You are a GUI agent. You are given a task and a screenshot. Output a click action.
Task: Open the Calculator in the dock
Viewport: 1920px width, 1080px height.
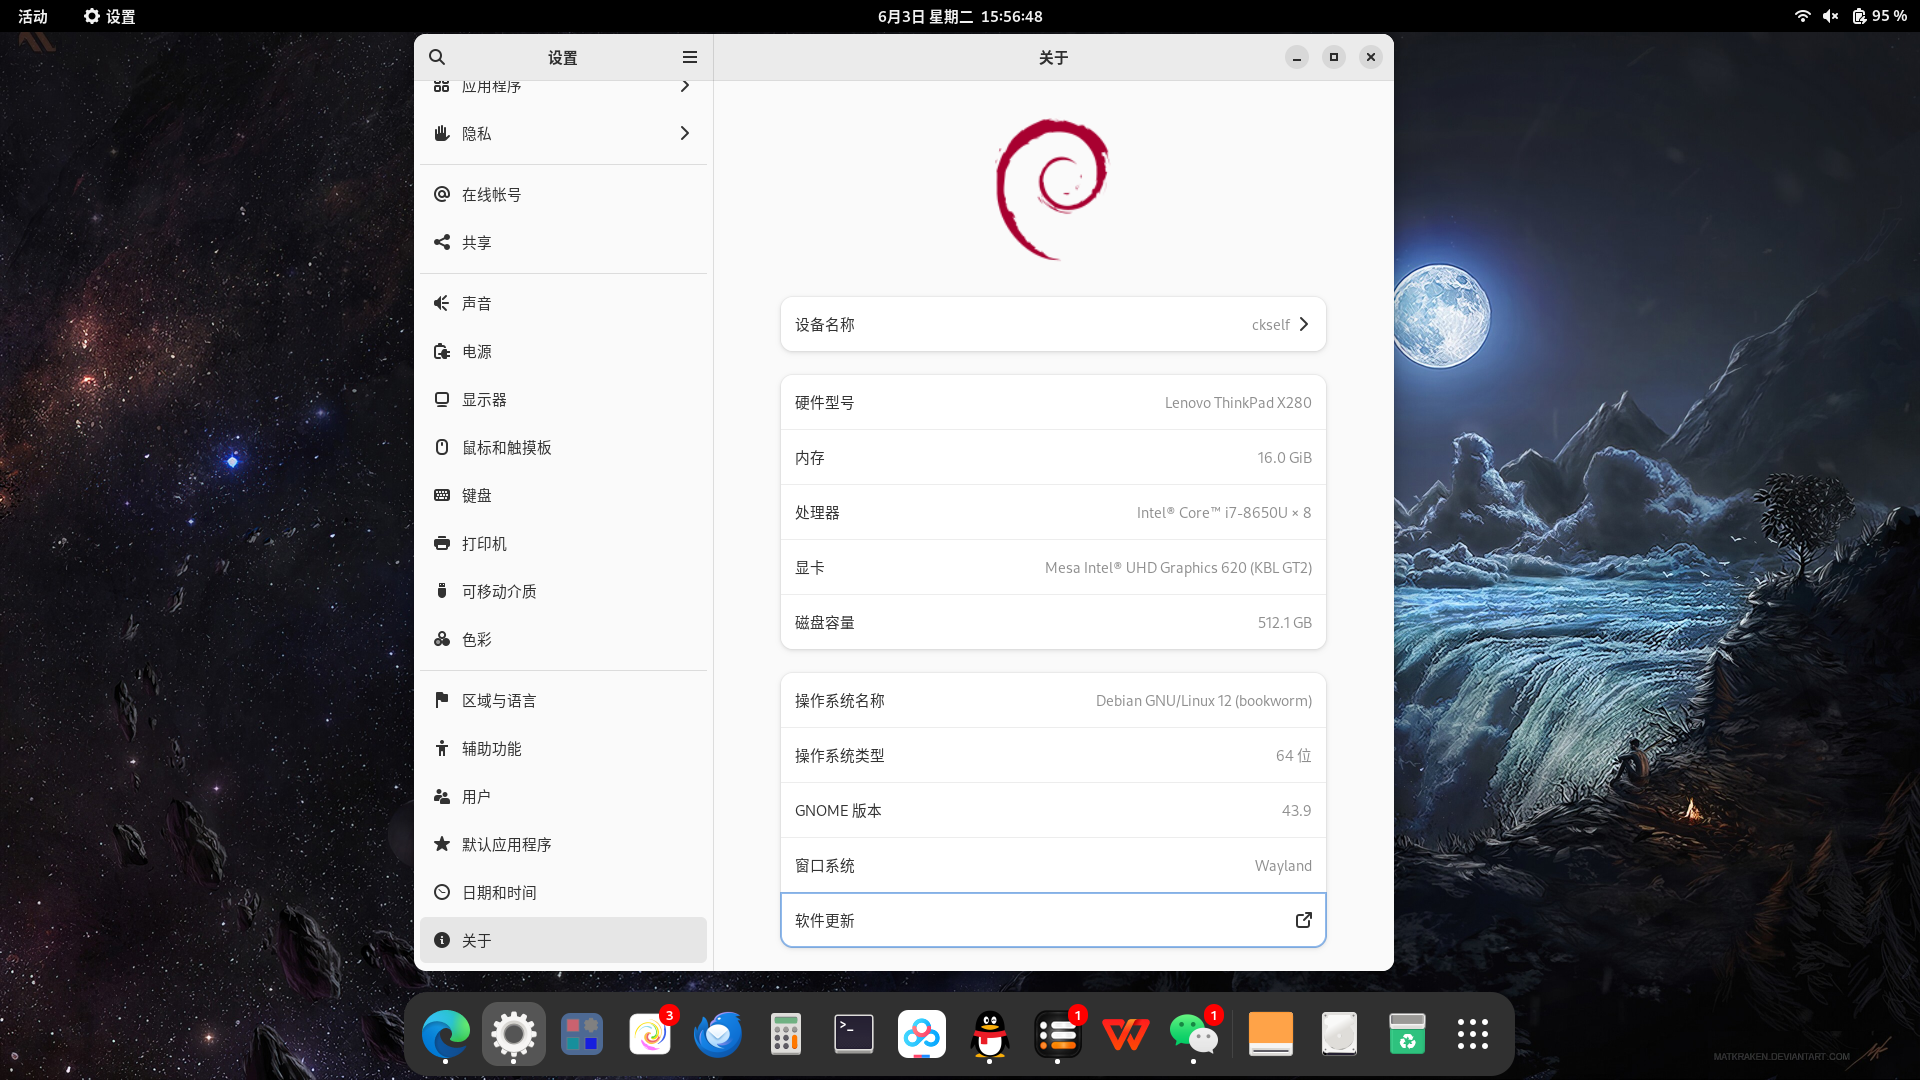[786, 1034]
